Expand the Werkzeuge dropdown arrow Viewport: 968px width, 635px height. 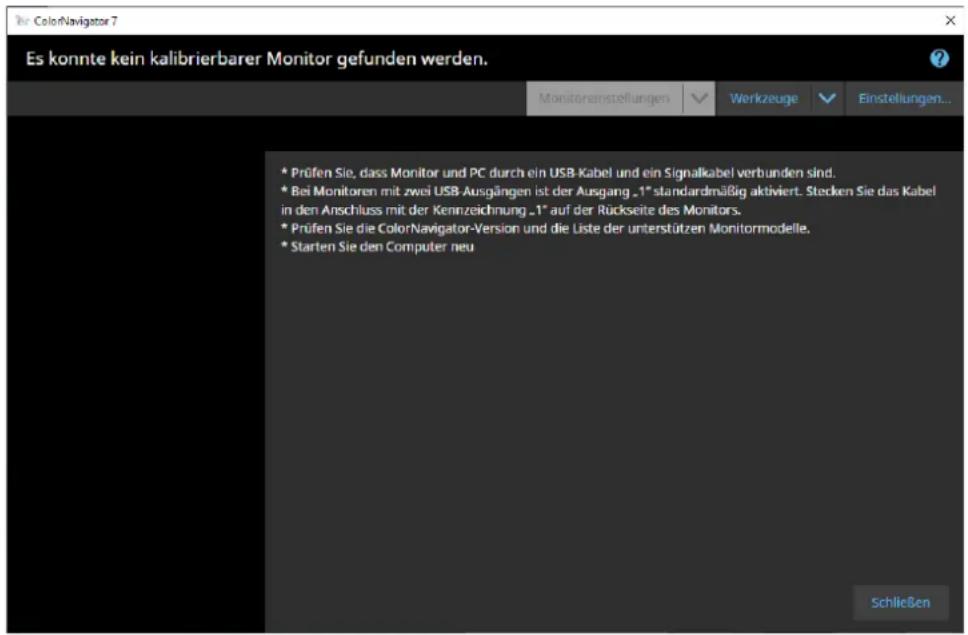click(x=827, y=99)
